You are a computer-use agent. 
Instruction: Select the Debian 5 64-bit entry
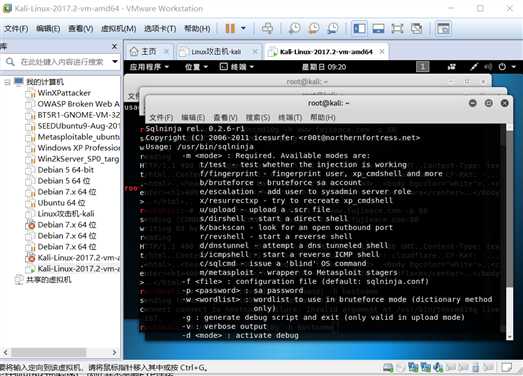pyautogui.click(x=65, y=170)
